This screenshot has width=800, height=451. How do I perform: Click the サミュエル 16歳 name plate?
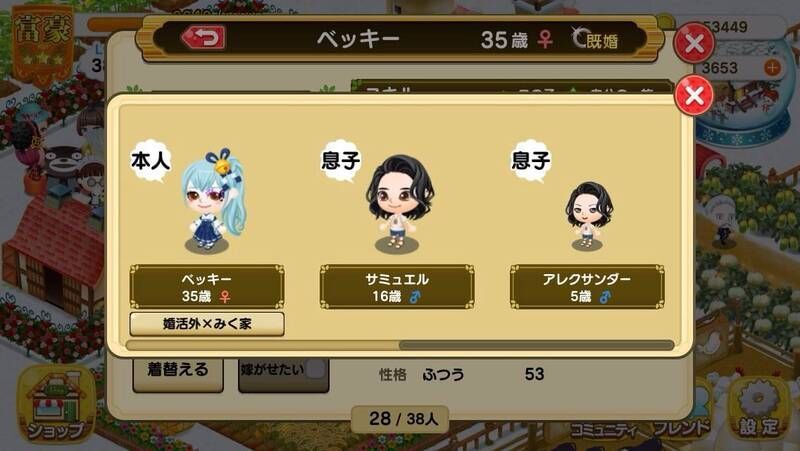397,287
